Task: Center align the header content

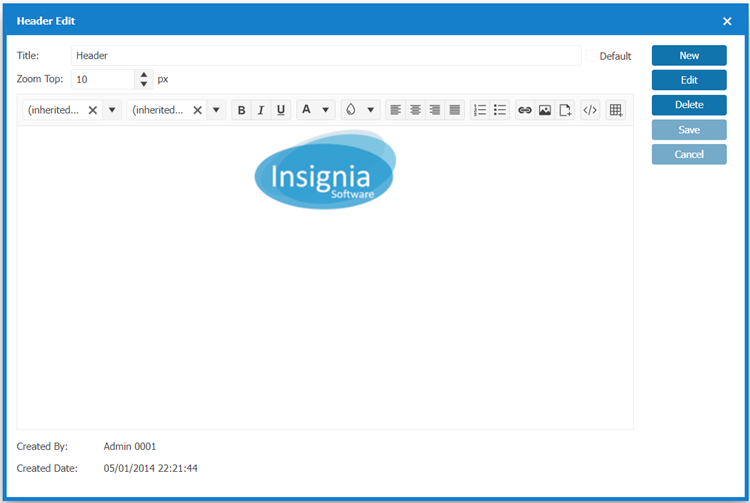Action: [415, 110]
